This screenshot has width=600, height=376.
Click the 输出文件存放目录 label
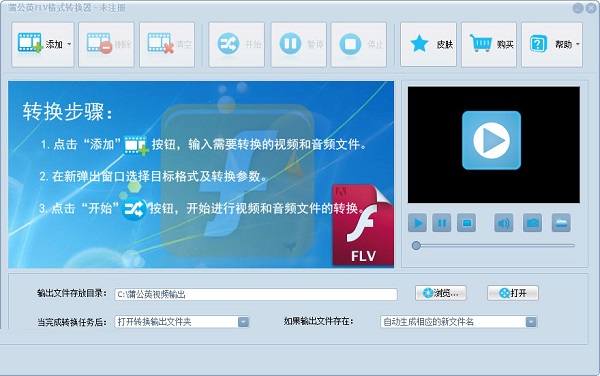[x=72, y=293]
